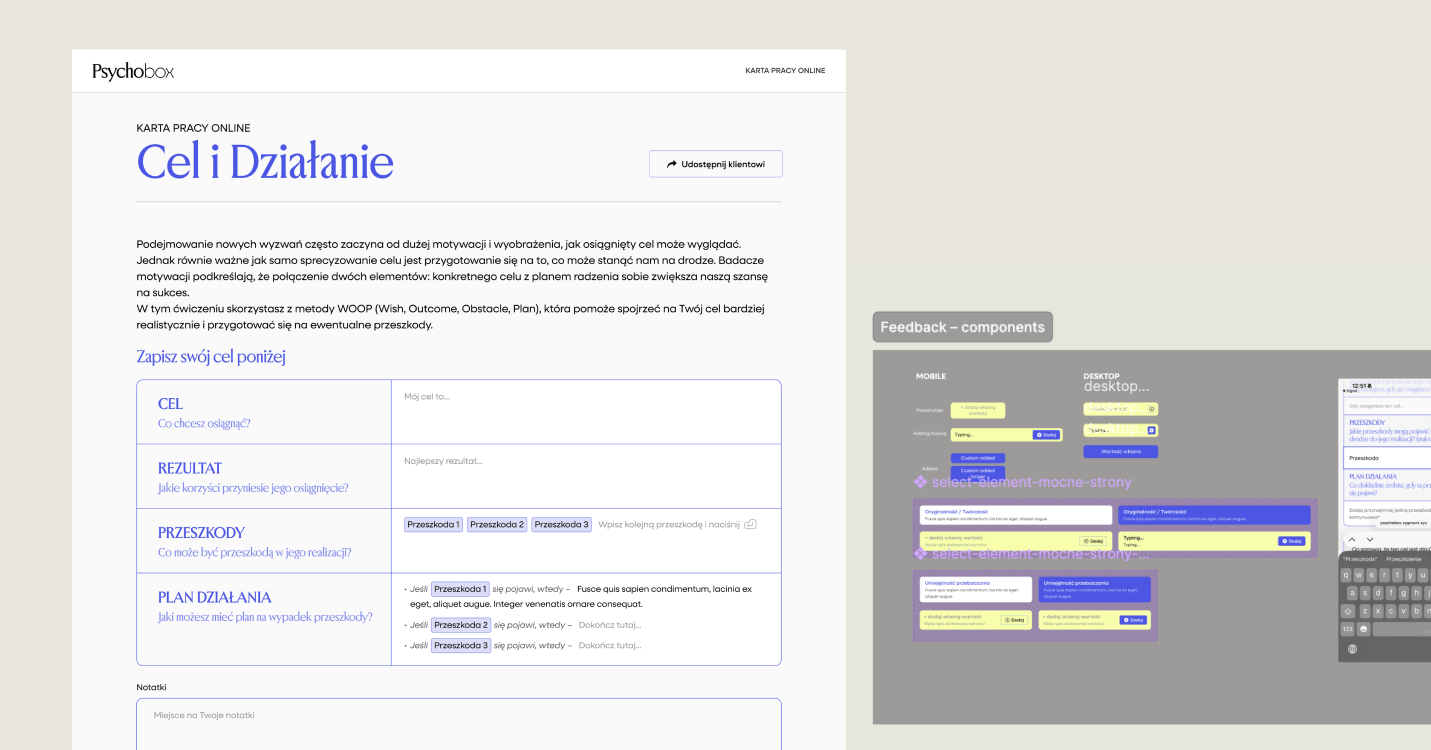Tap the r key on phone keyboard

click(1385, 575)
